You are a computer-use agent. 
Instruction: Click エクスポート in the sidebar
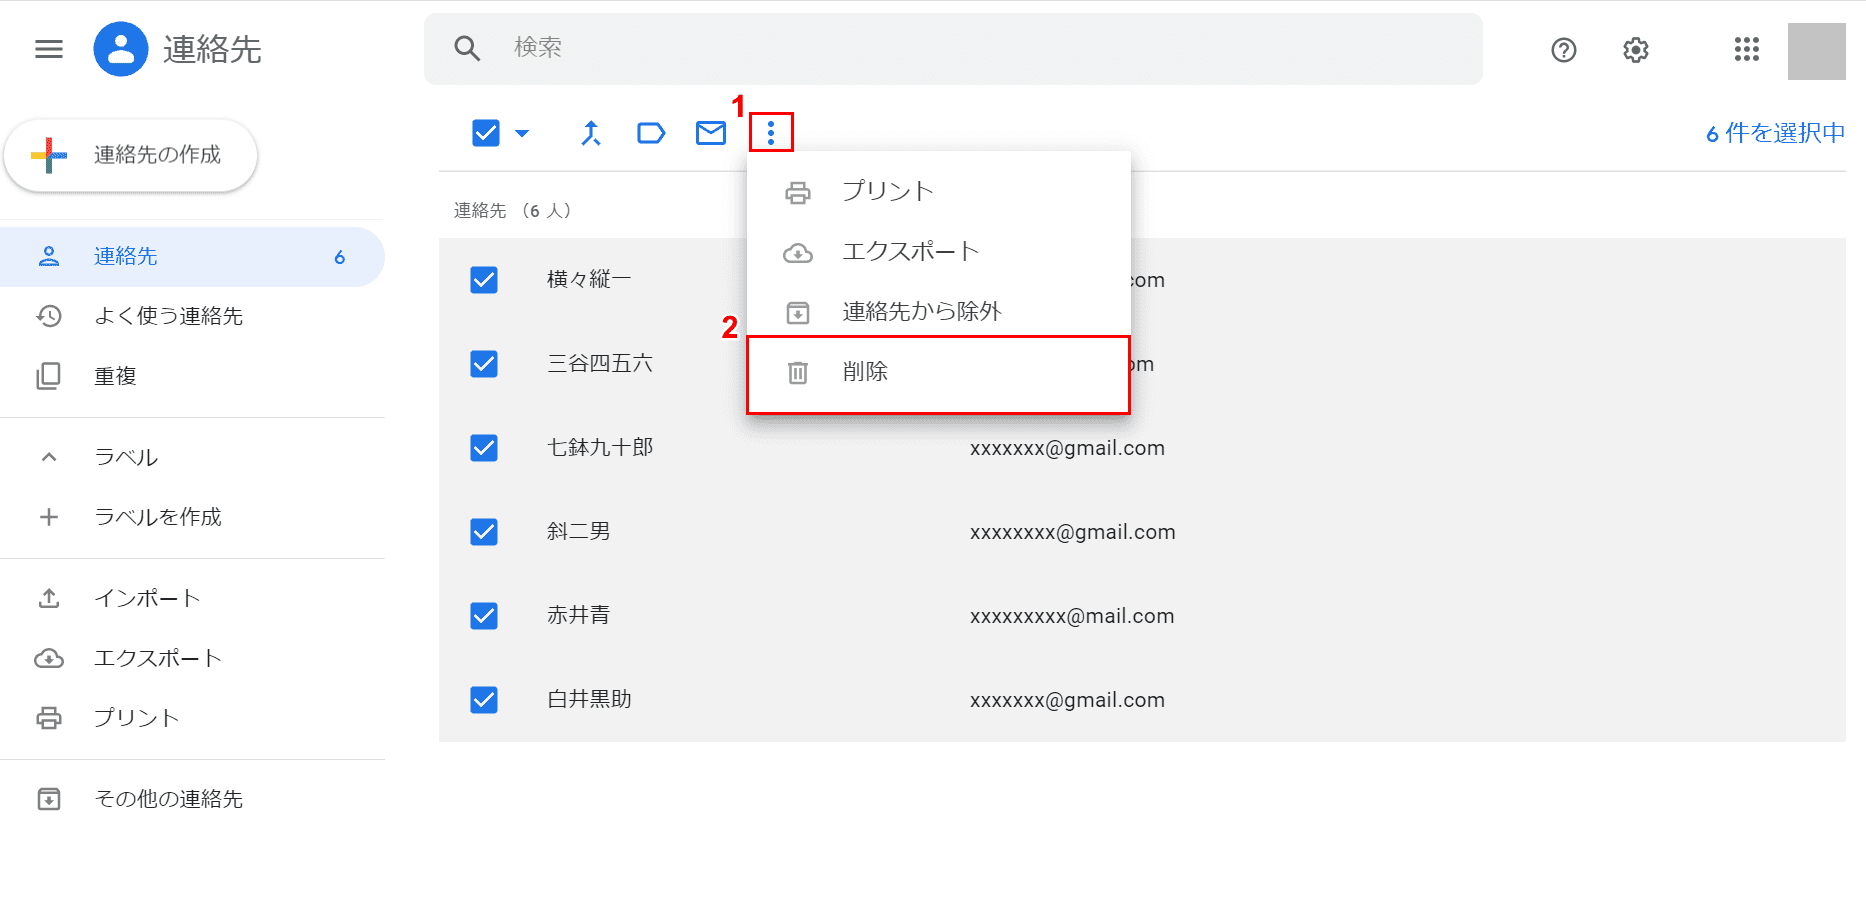pos(192,658)
